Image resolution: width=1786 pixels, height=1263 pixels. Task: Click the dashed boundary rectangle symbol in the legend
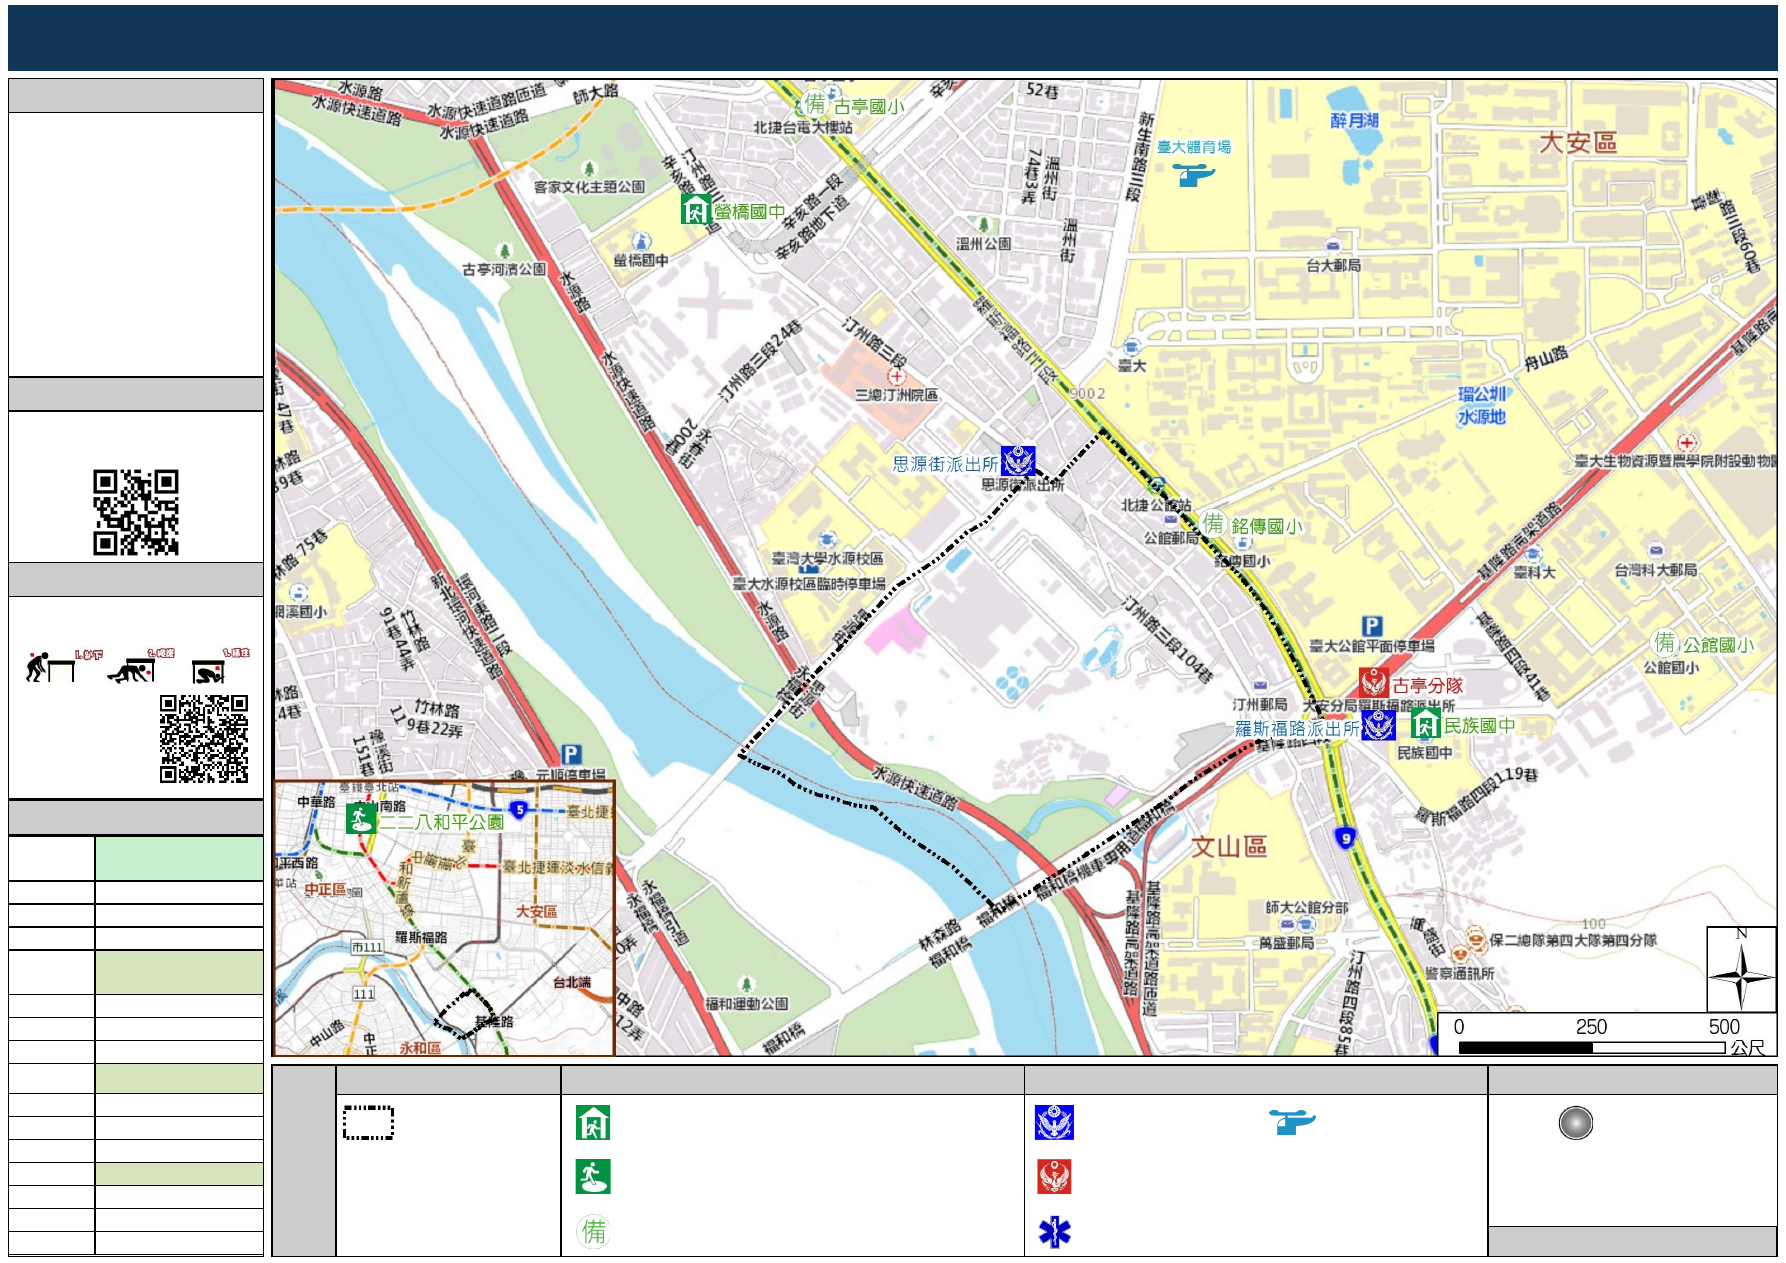(x=368, y=1123)
